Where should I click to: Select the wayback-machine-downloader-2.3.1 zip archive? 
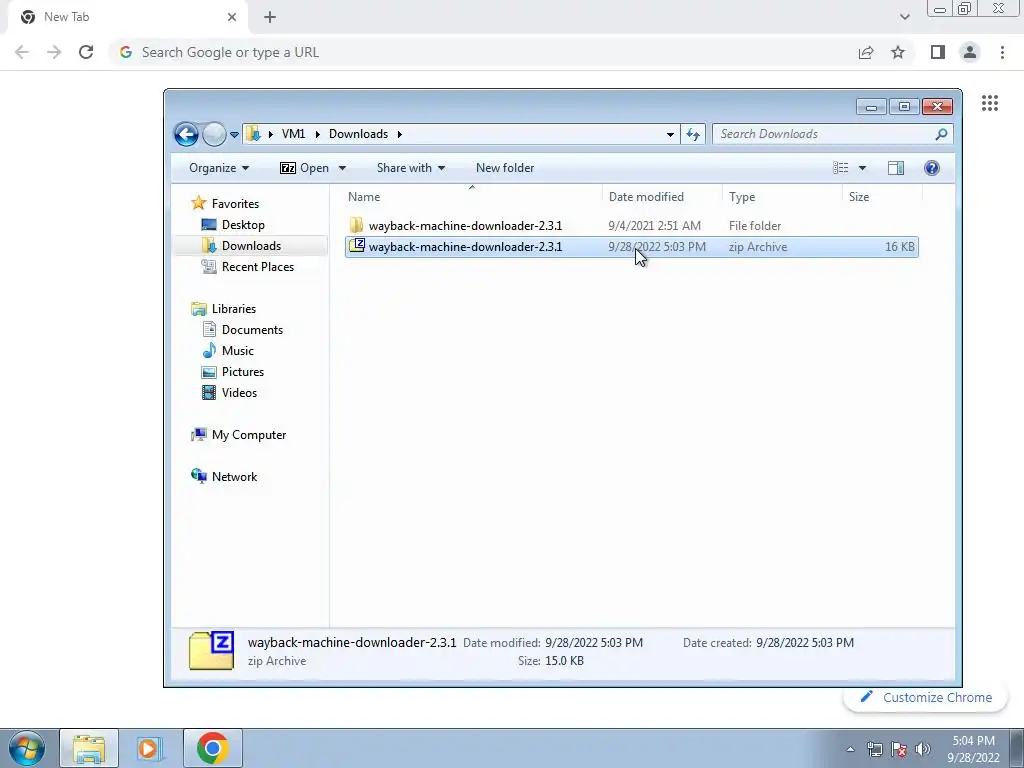(632, 247)
